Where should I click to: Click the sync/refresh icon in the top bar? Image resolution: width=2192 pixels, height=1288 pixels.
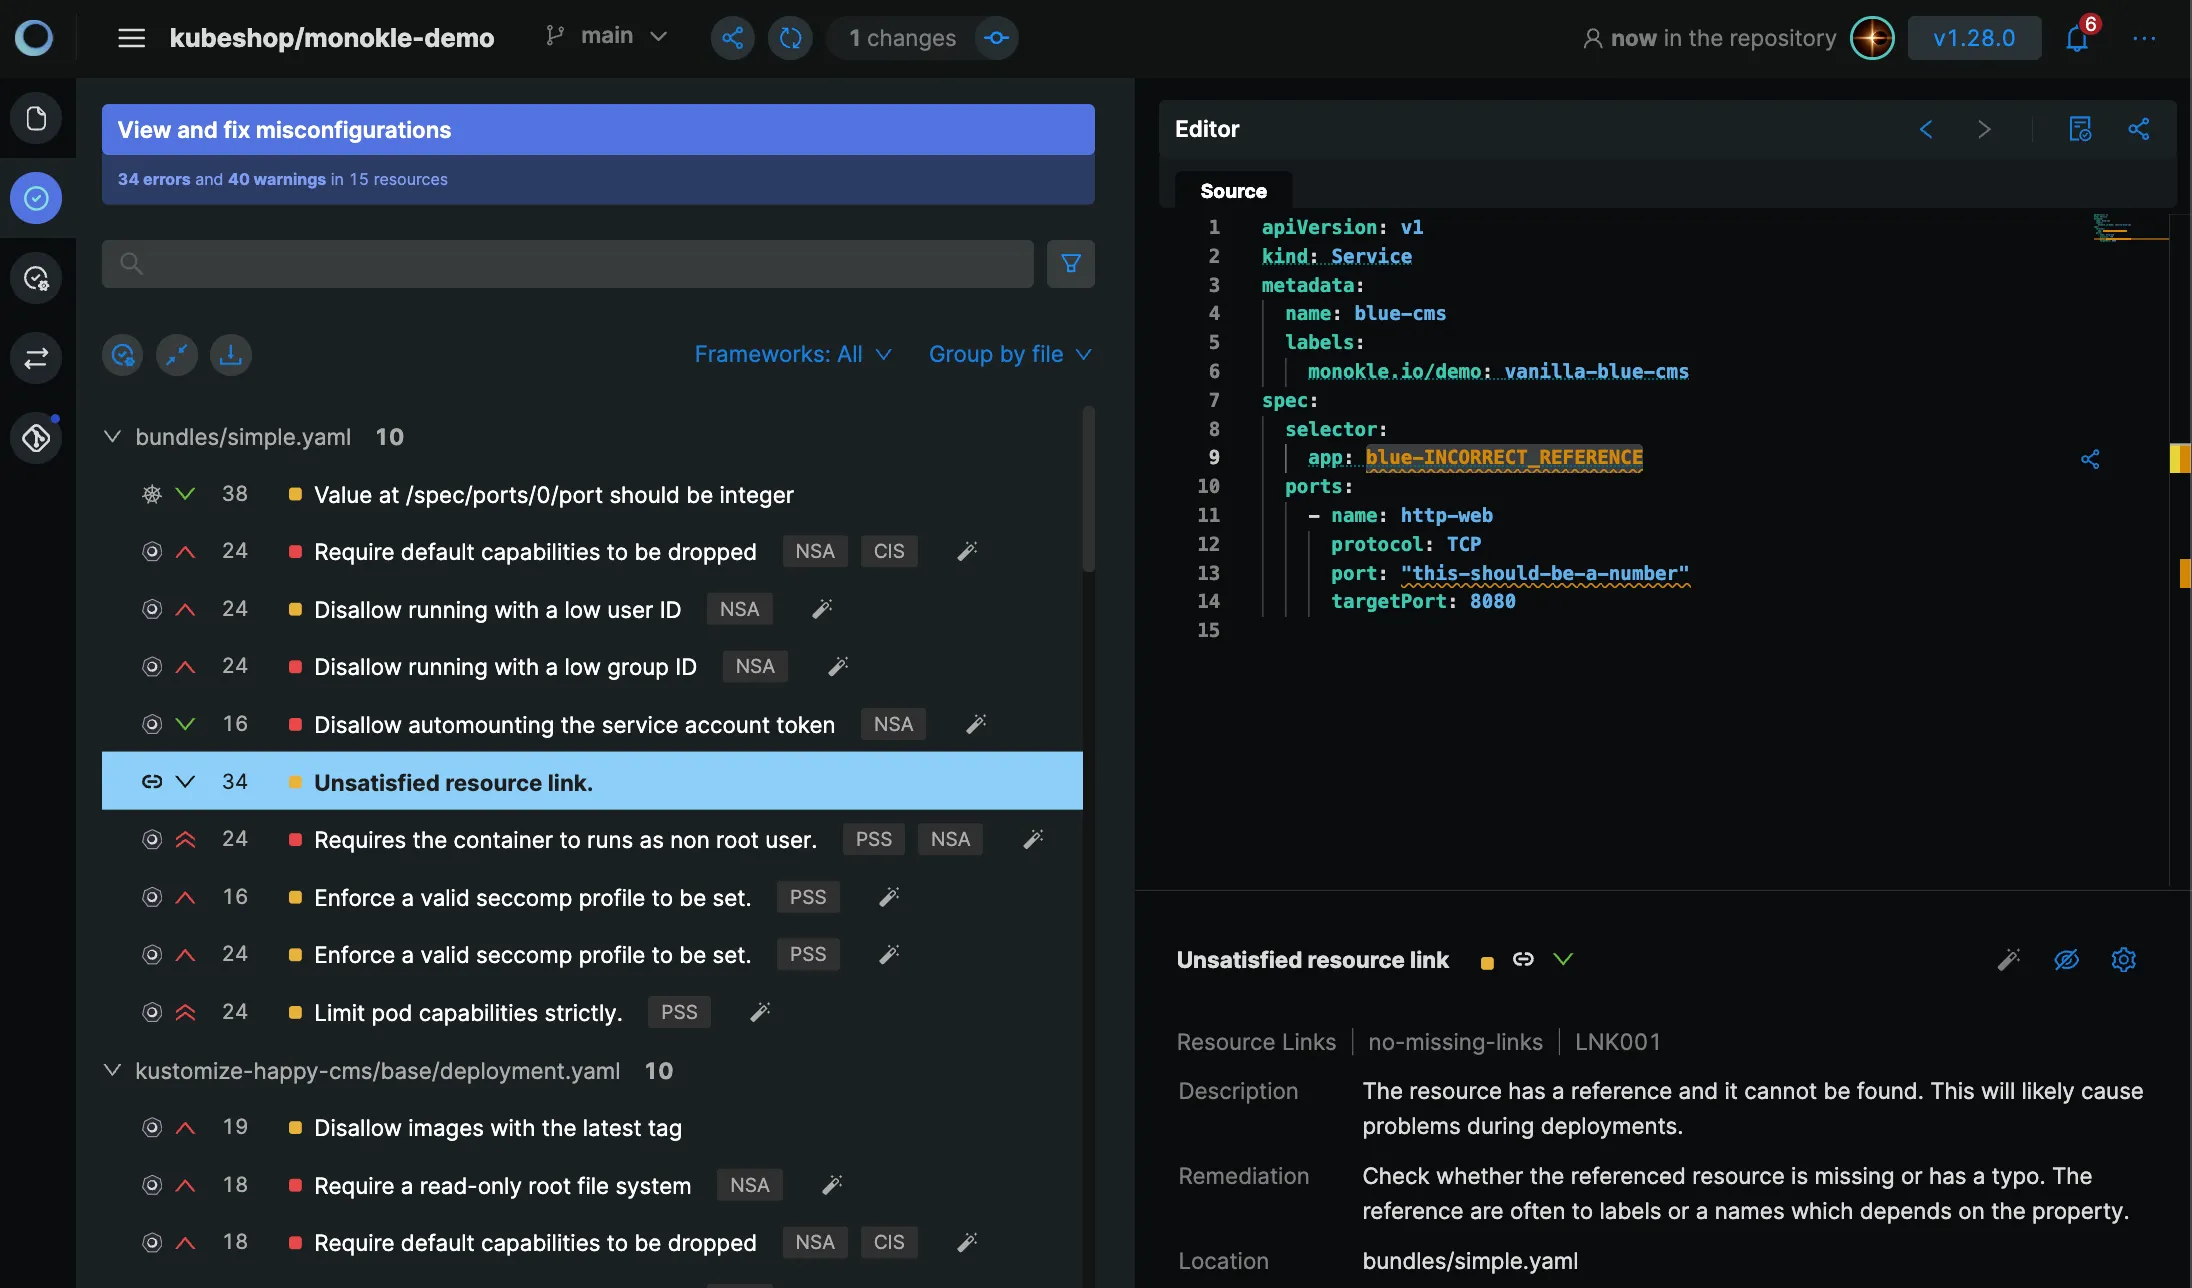(x=790, y=37)
